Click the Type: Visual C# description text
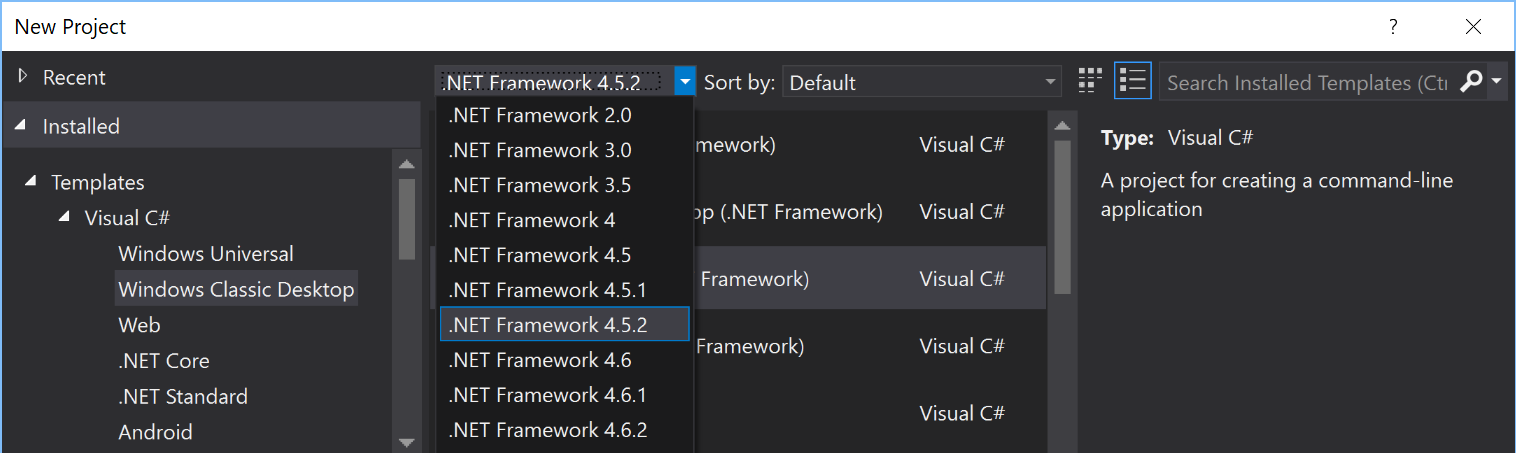Viewport: 1516px width, 453px height. click(1177, 138)
